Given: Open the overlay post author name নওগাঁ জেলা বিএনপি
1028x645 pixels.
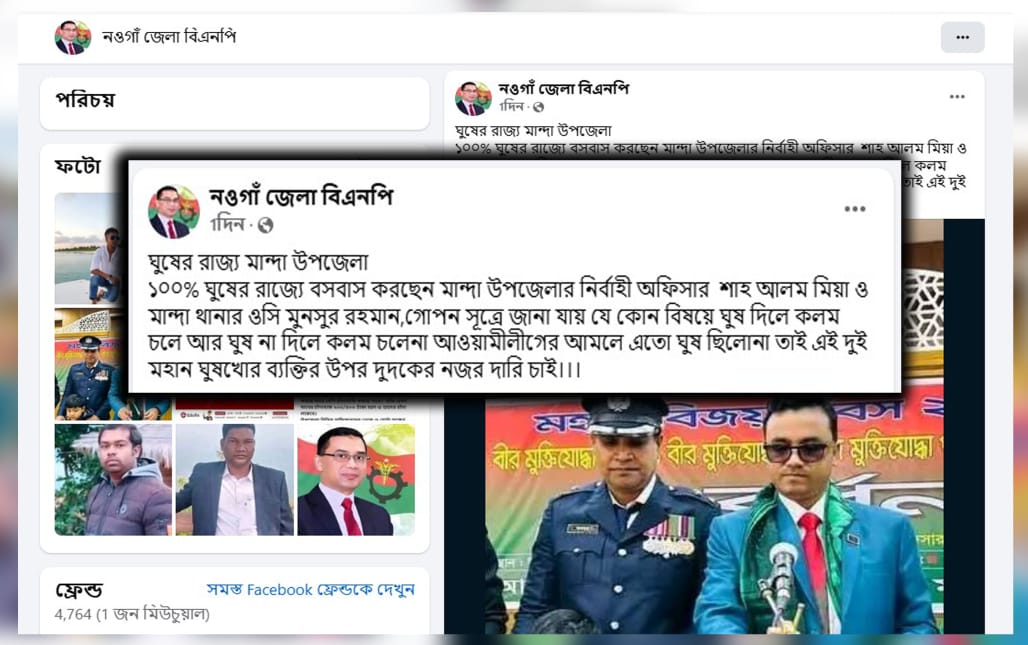Looking at the screenshot, I should point(301,197).
